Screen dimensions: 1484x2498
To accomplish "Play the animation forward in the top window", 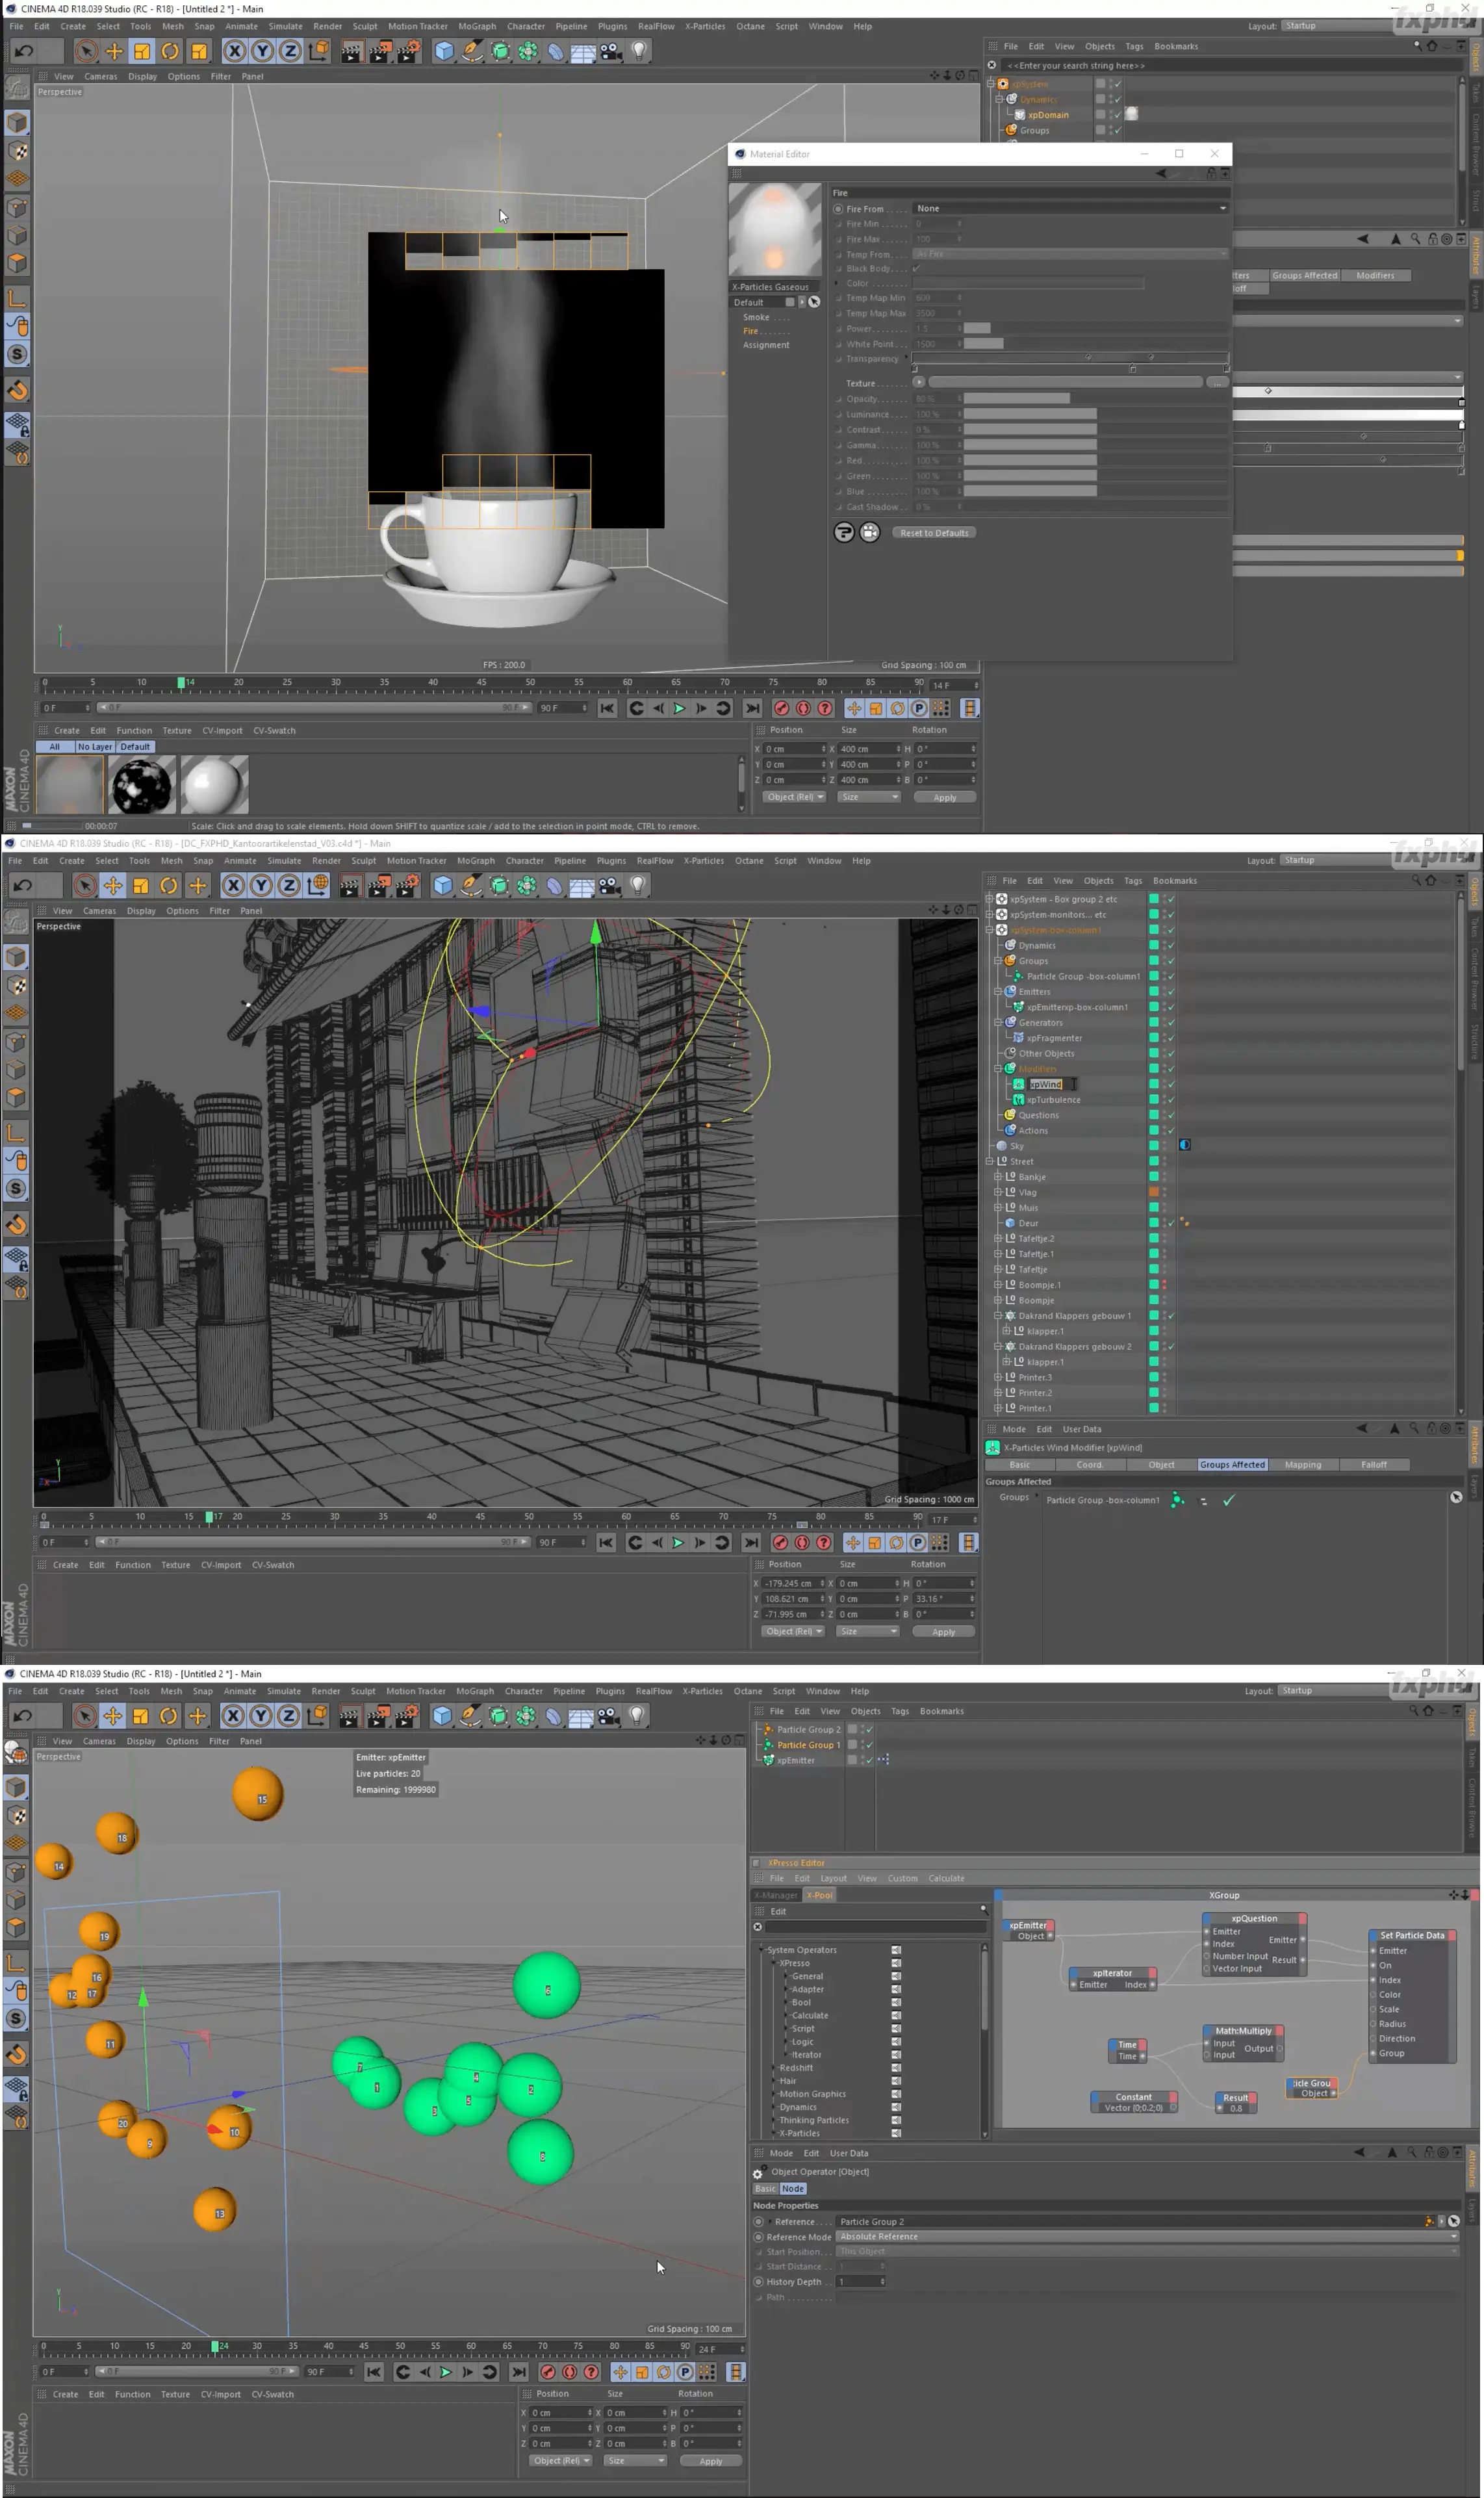I will coord(679,708).
